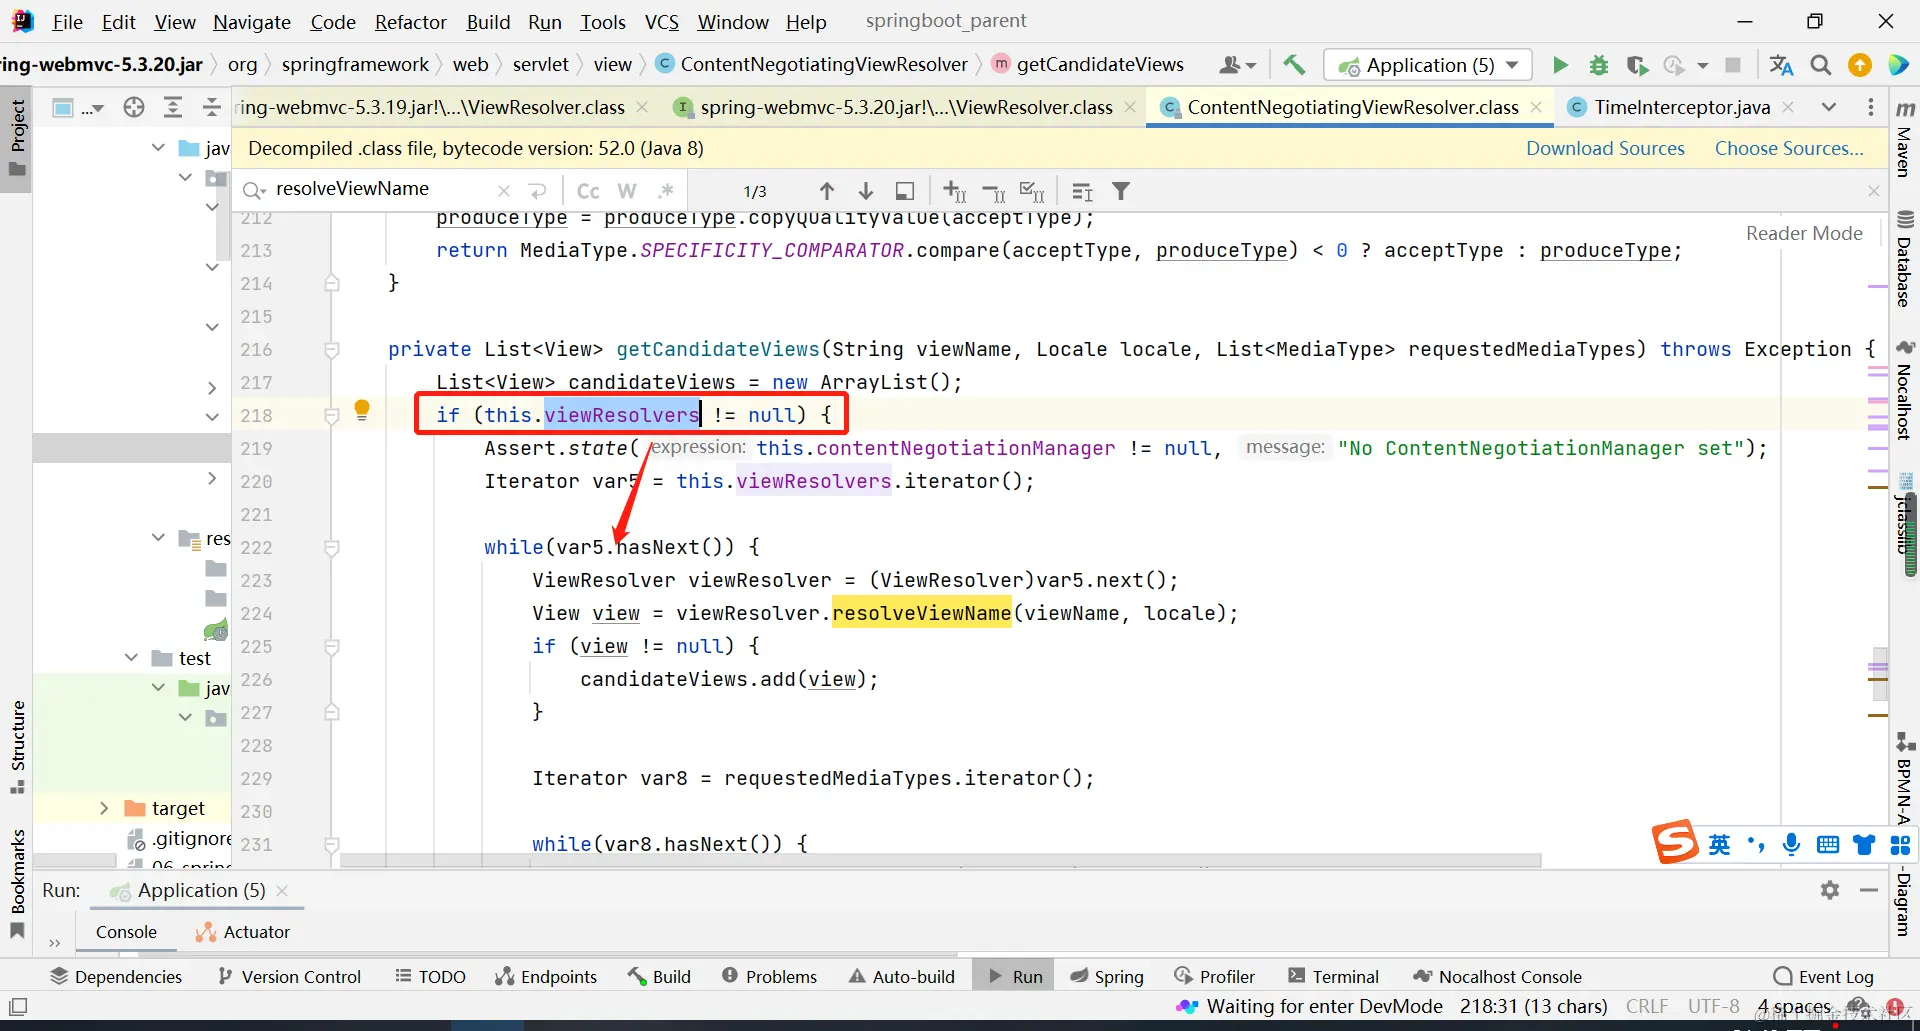
Task: Open the IME soft keyboard icon
Action: pos(1828,844)
